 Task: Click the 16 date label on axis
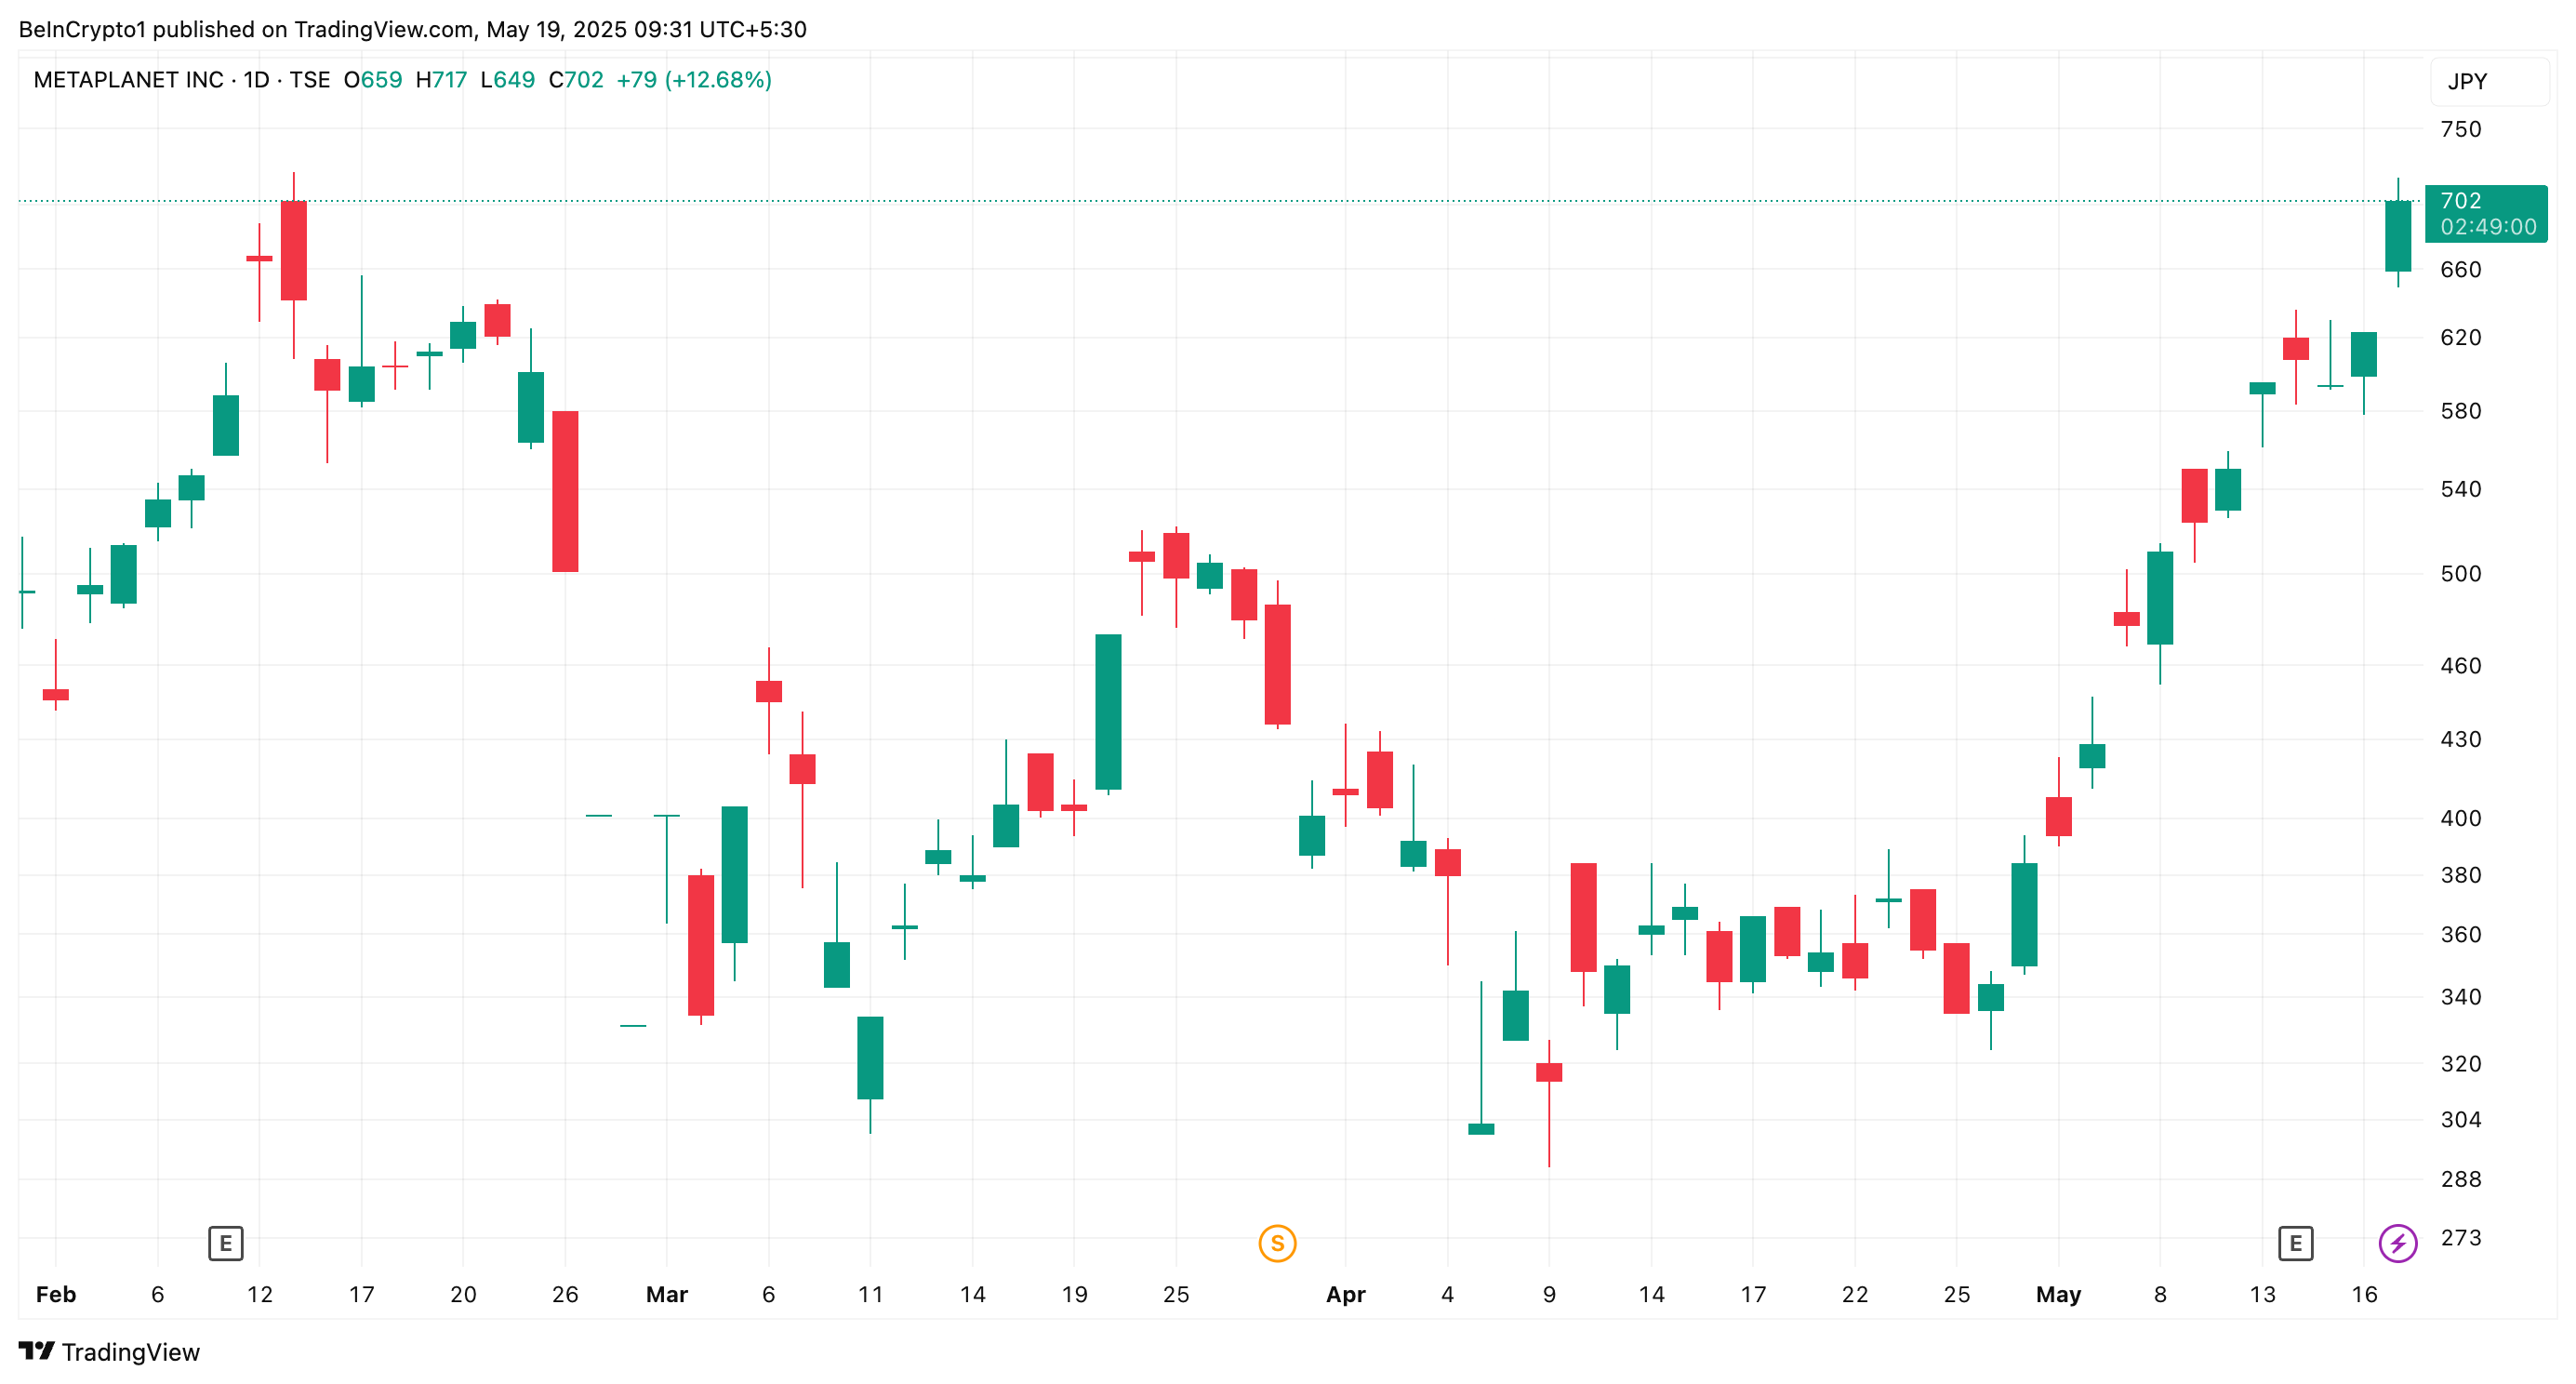tap(2363, 1294)
